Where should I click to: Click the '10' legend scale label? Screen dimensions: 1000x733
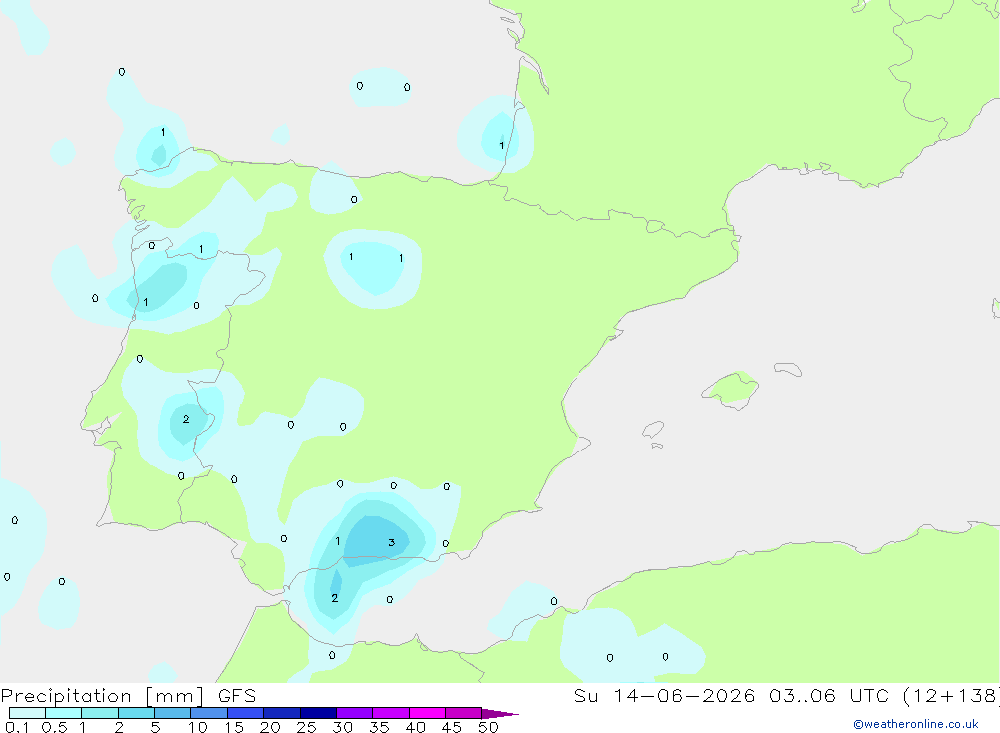(198, 727)
